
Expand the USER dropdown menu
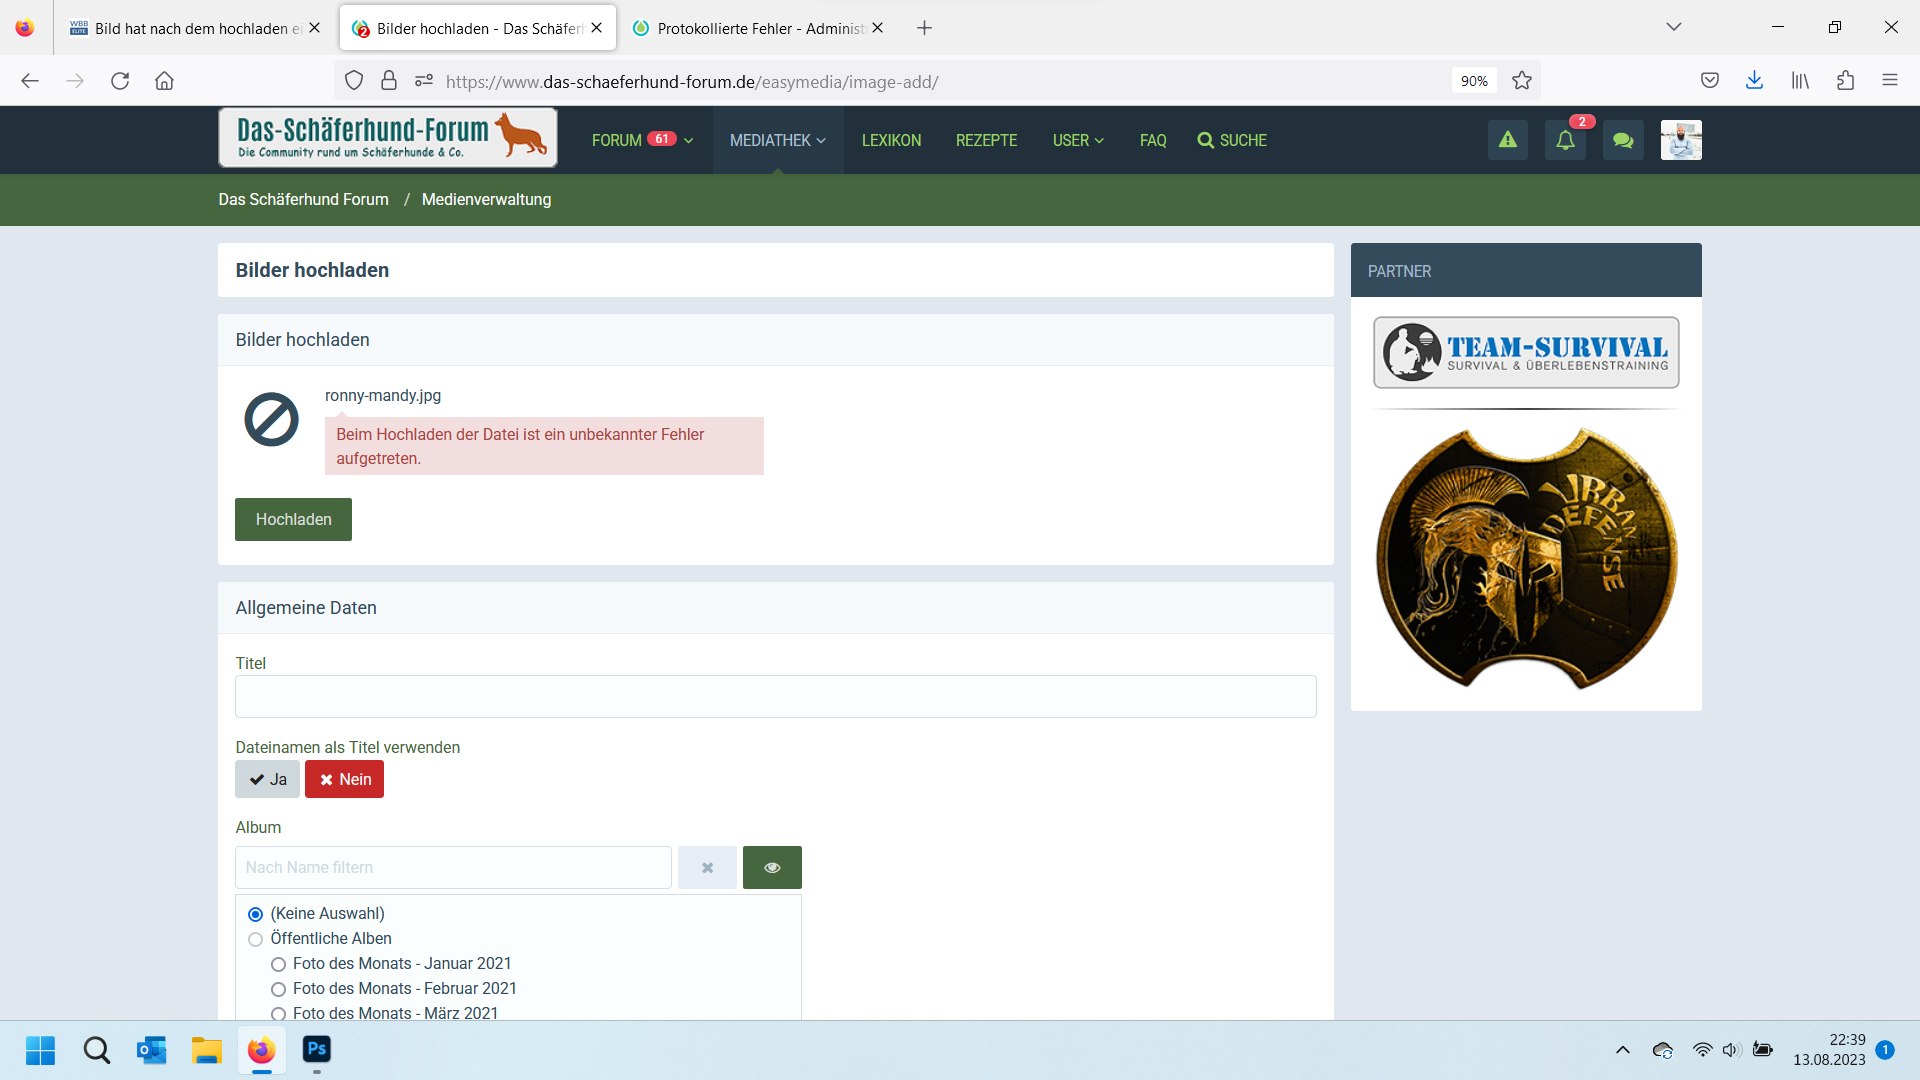pyautogui.click(x=1078, y=140)
